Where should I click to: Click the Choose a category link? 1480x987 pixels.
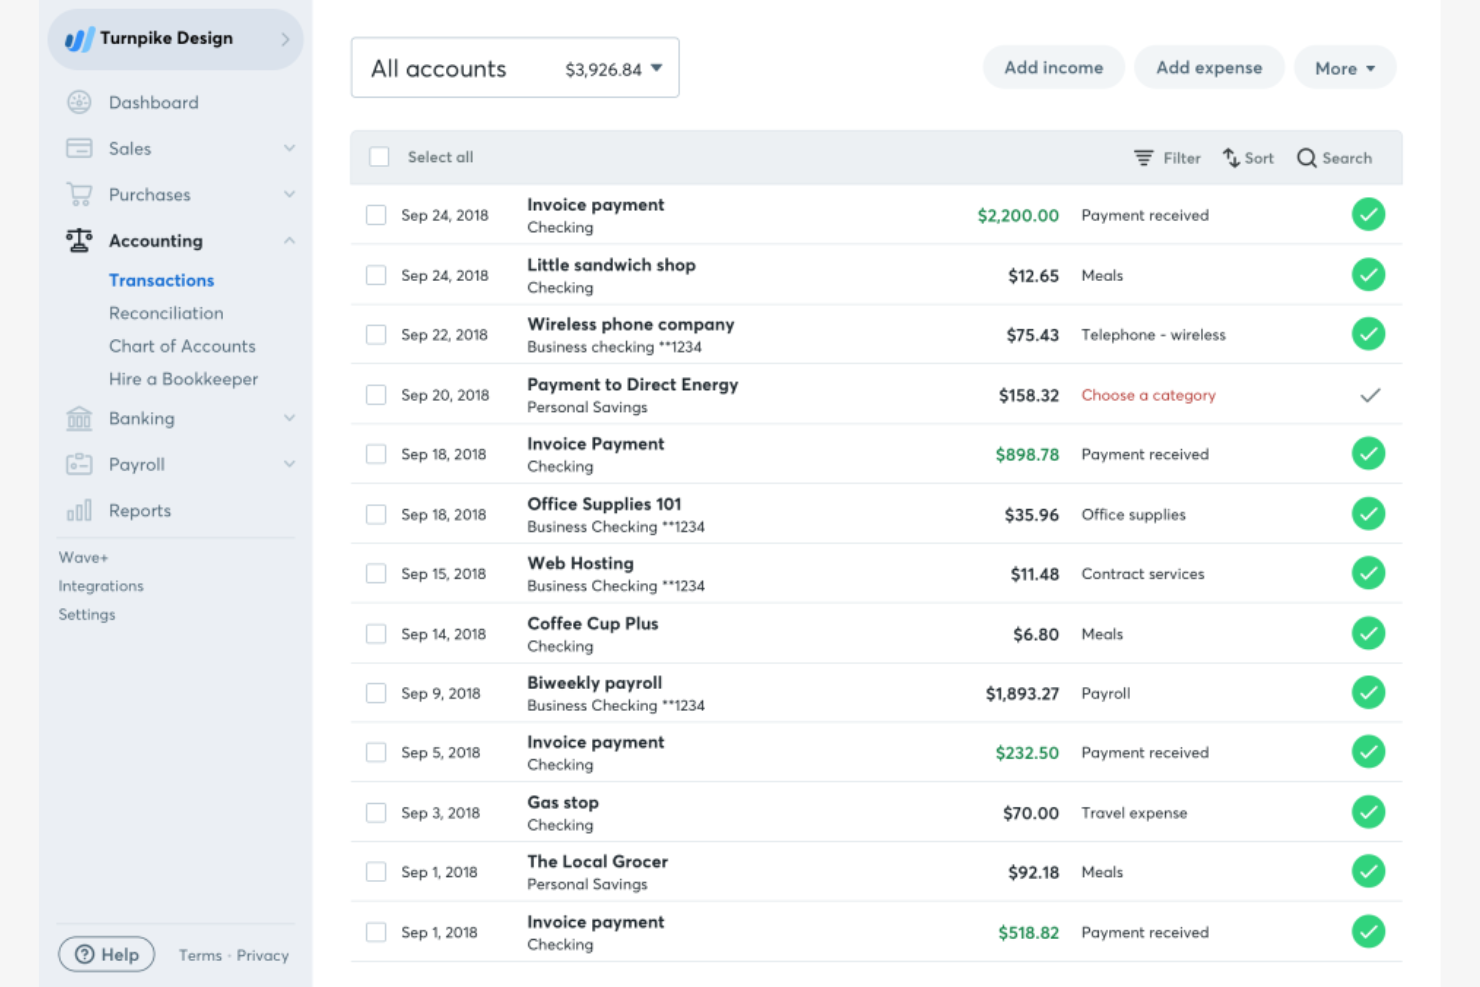coord(1148,395)
